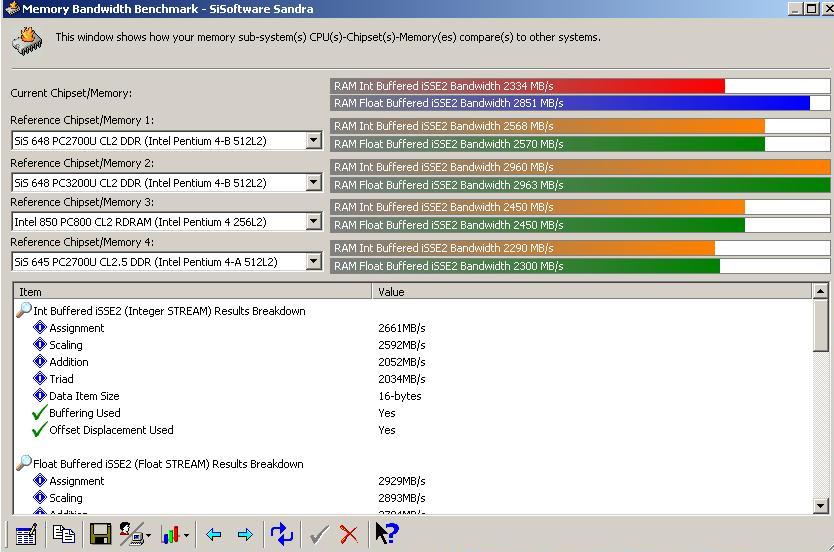Click blue diamond icon beside Addition 2052MB/s
Screen dimensions: 834x552
click(40, 362)
